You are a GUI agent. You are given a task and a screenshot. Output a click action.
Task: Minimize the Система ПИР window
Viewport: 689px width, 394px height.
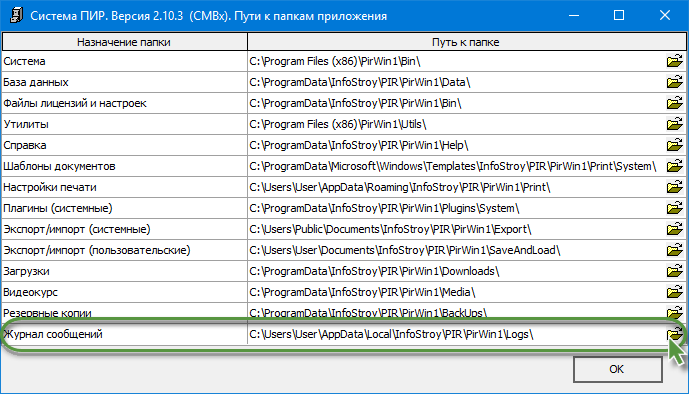[574, 15]
